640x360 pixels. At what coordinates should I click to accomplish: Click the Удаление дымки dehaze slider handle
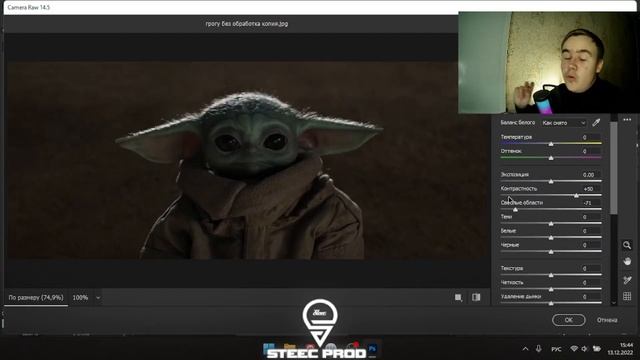click(551, 303)
